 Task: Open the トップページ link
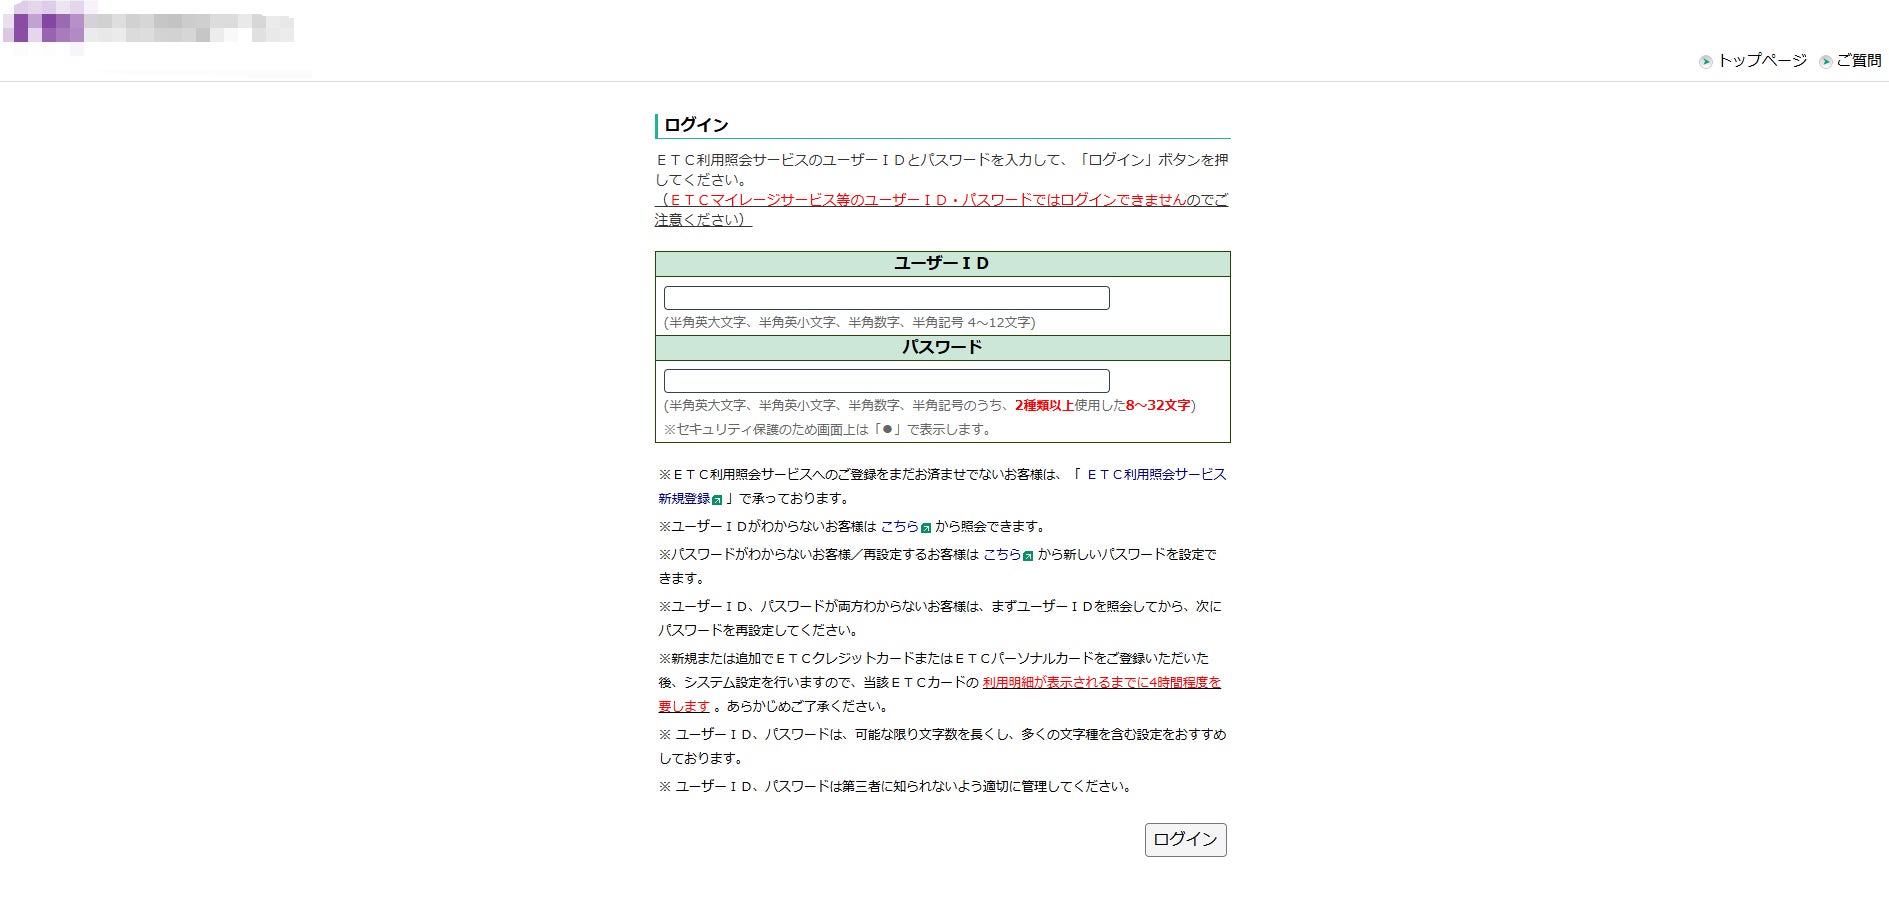1762,61
